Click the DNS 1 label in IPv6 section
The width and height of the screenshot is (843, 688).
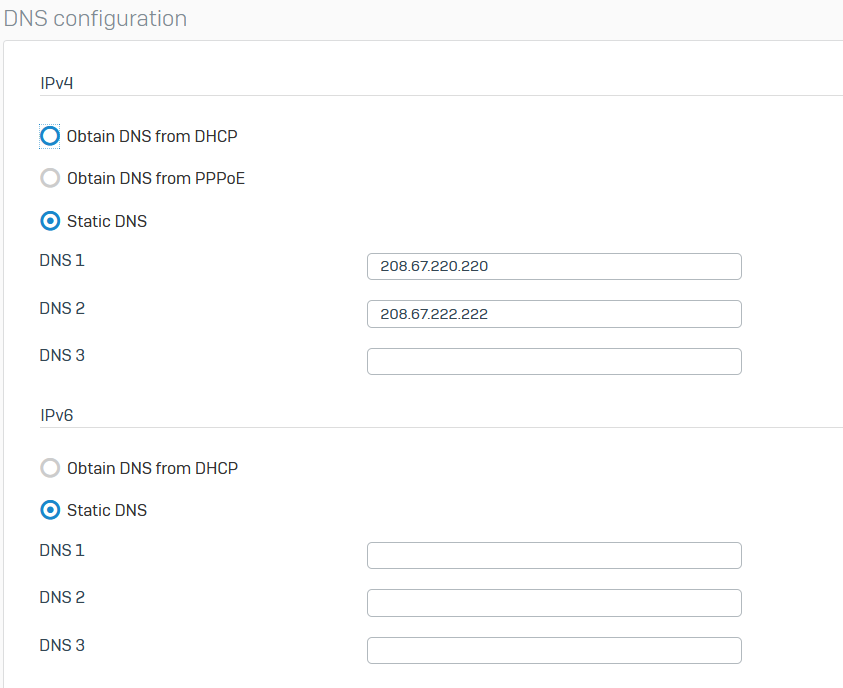[x=62, y=550]
